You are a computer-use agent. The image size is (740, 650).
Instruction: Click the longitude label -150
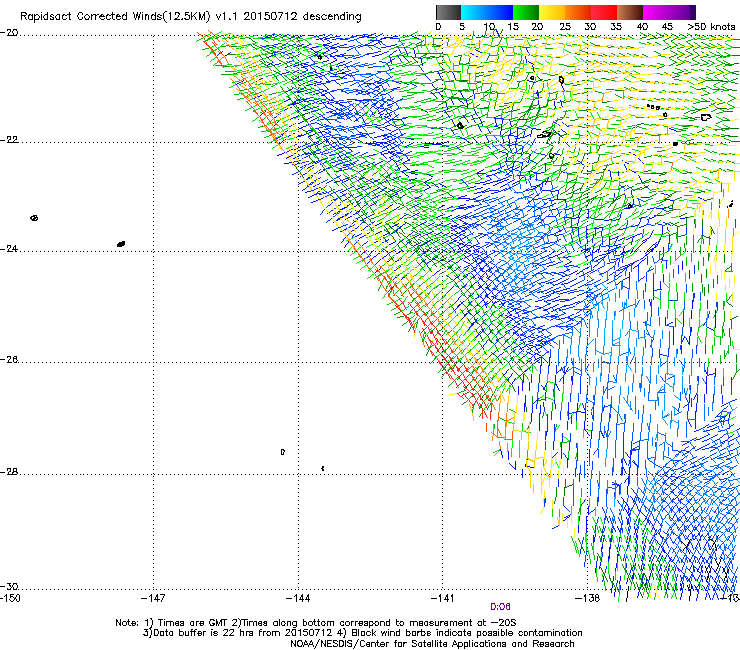tap(10, 599)
